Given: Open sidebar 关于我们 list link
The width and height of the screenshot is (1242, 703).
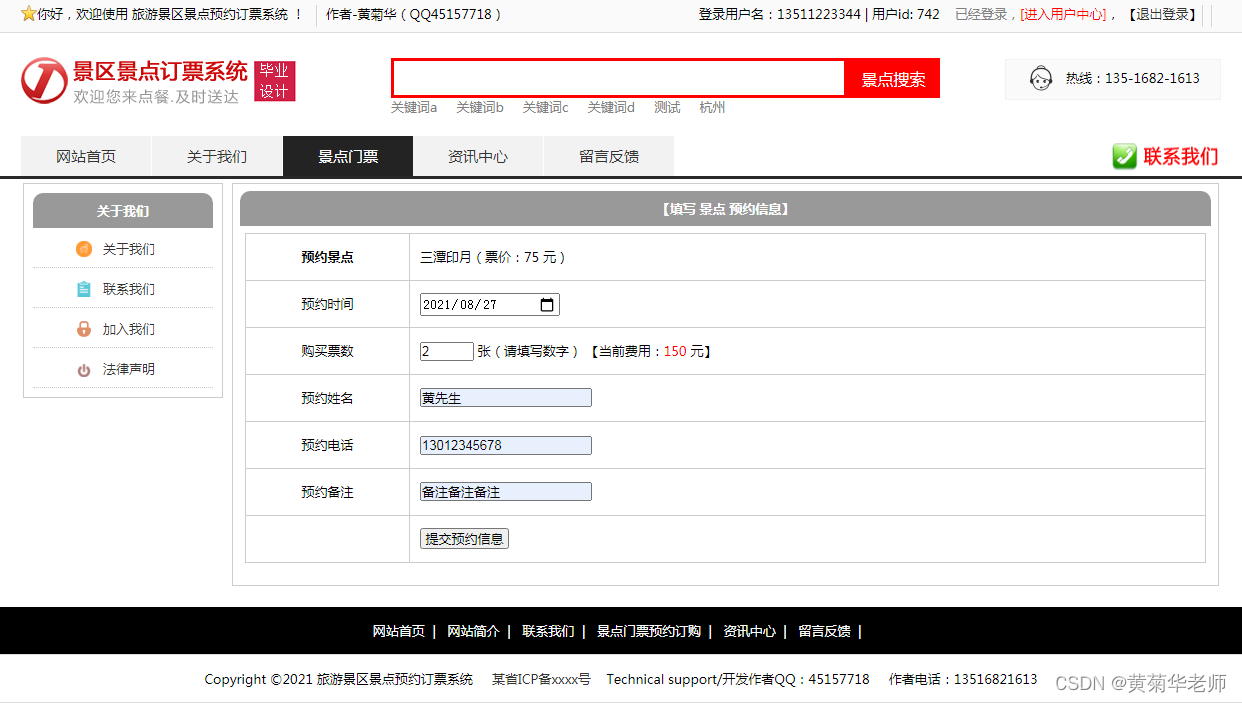Looking at the screenshot, I should point(129,249).
